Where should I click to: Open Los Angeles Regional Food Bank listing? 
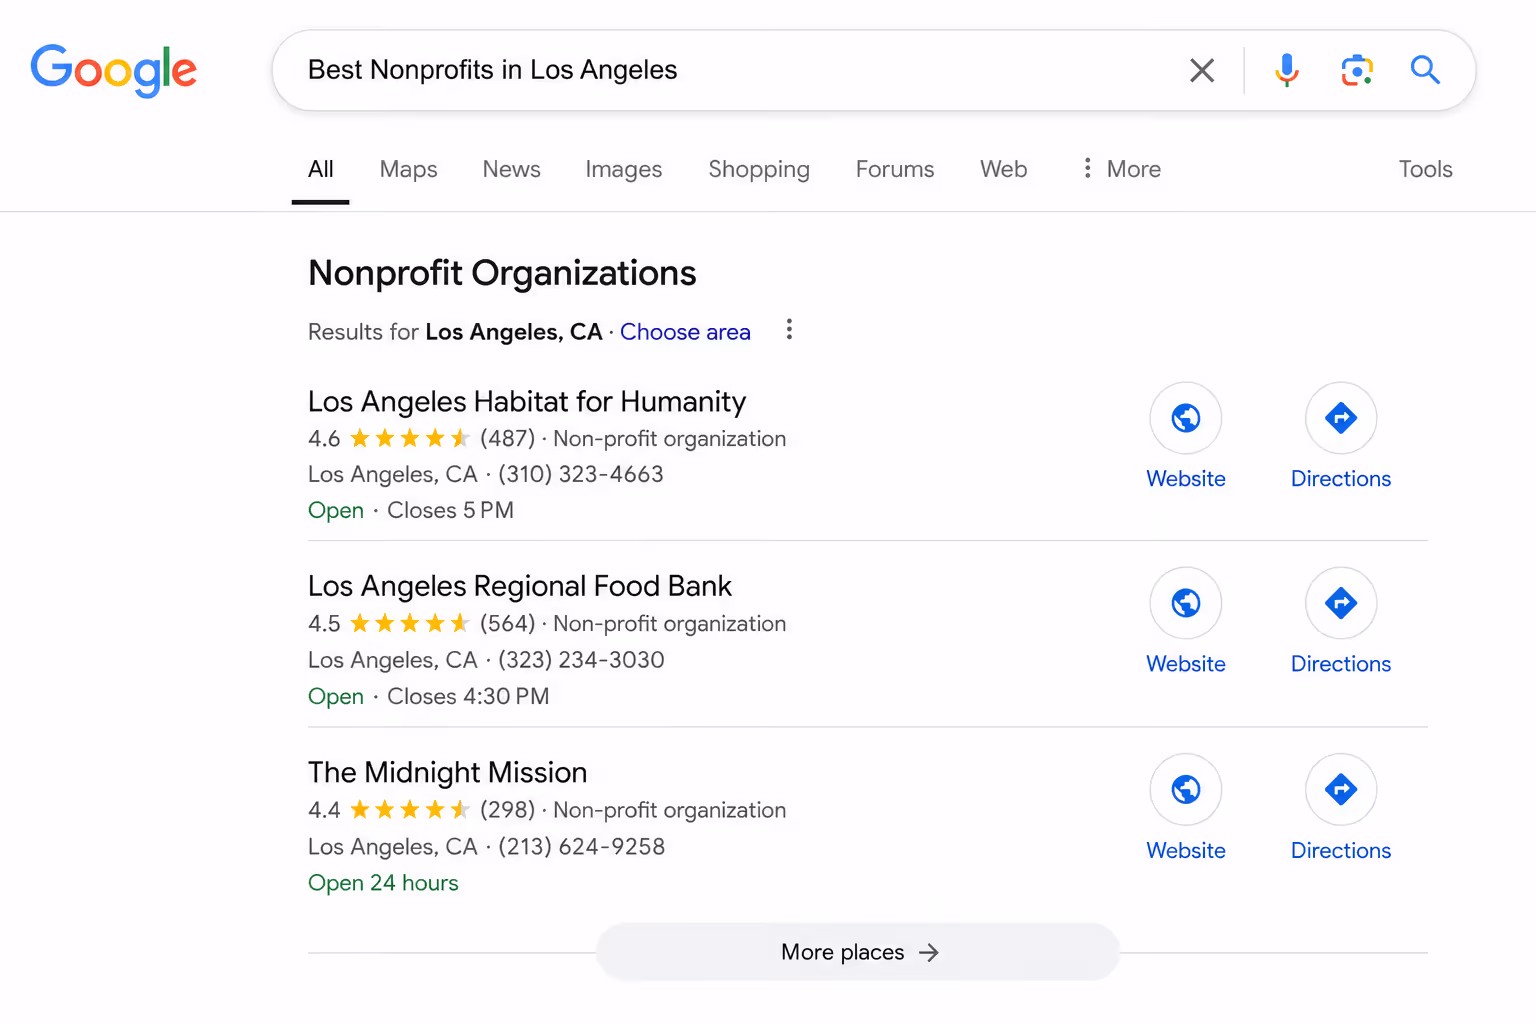click(520, 586)
